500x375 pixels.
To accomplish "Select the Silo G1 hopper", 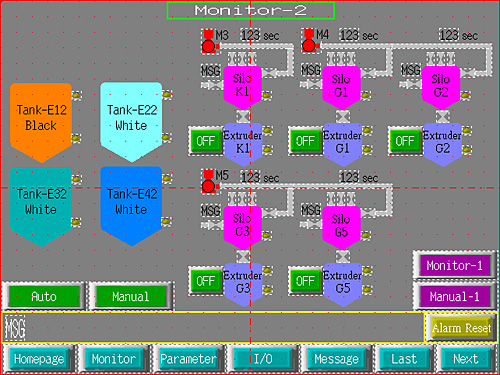I will click(342, 88).
